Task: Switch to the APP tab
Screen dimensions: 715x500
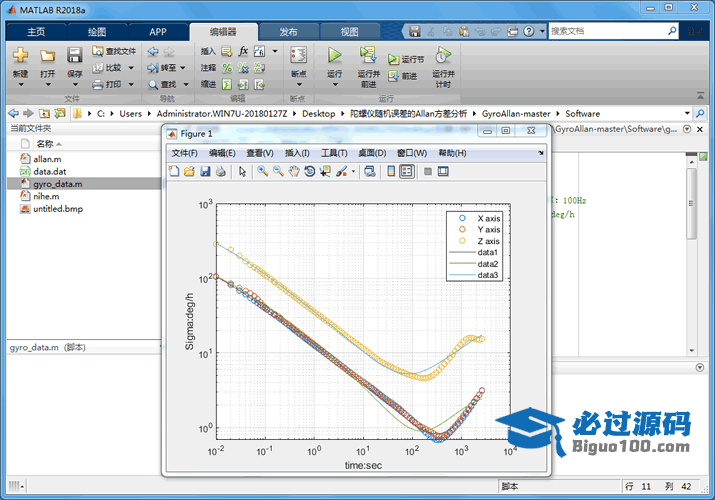Action: pos(158,31)
